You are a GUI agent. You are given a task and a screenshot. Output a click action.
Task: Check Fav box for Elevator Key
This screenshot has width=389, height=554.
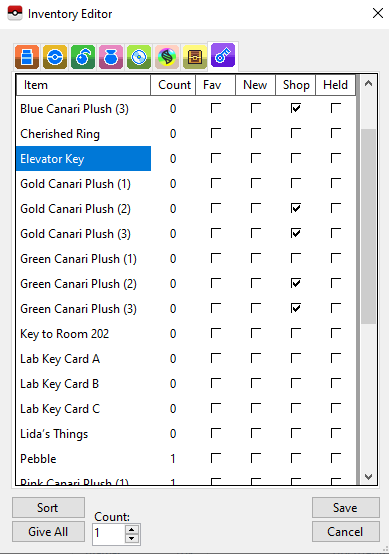[x=216, y=158]
